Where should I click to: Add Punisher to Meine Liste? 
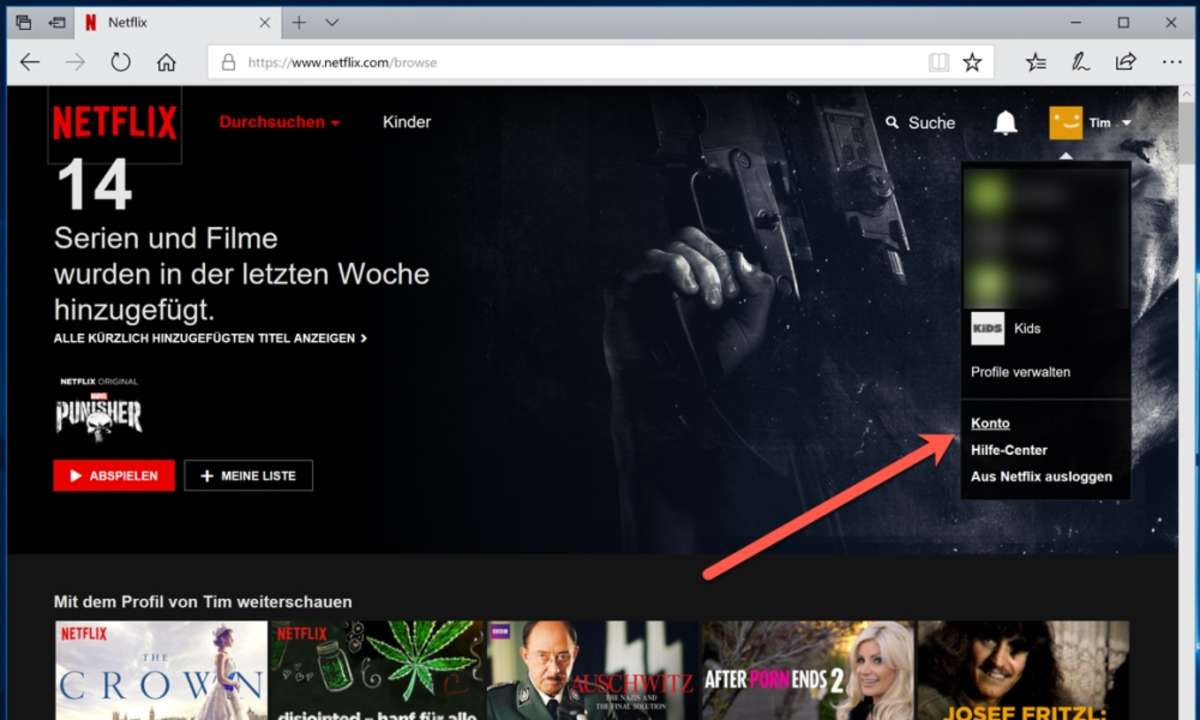point(248,476)
